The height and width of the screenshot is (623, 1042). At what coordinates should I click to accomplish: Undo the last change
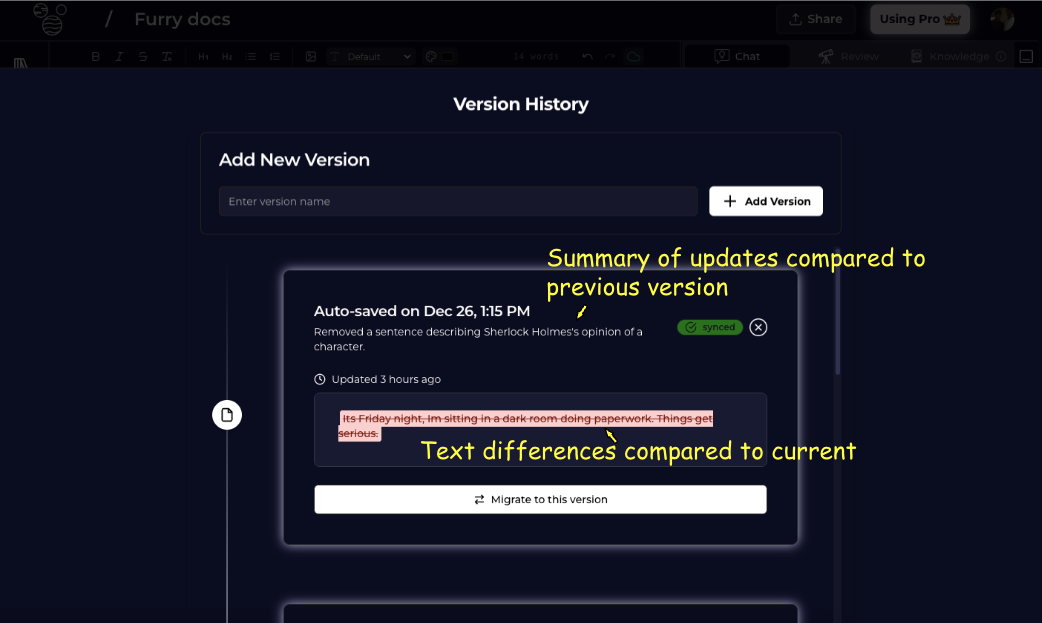click(587, 57)
